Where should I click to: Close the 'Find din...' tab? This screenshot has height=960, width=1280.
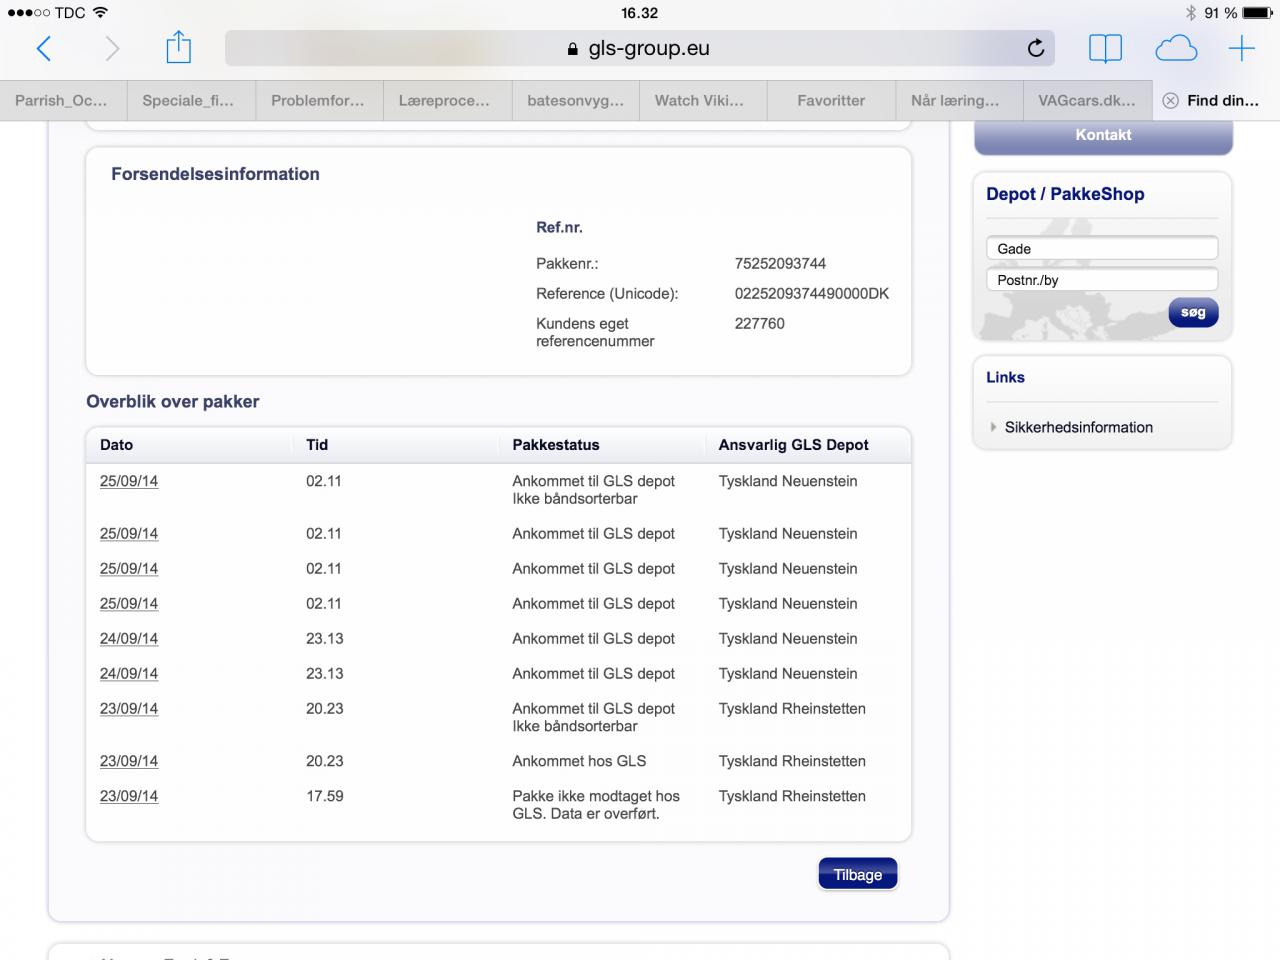click(x=1170, y=101)
